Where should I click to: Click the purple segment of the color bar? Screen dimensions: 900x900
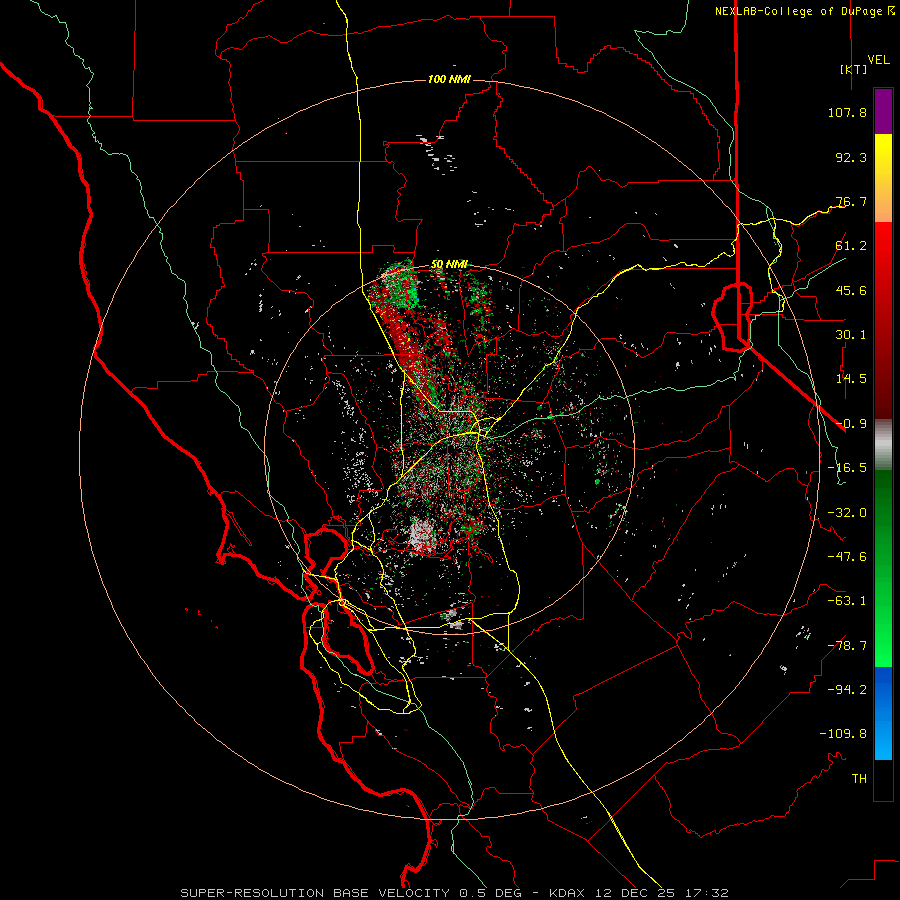tap(883, 111)
